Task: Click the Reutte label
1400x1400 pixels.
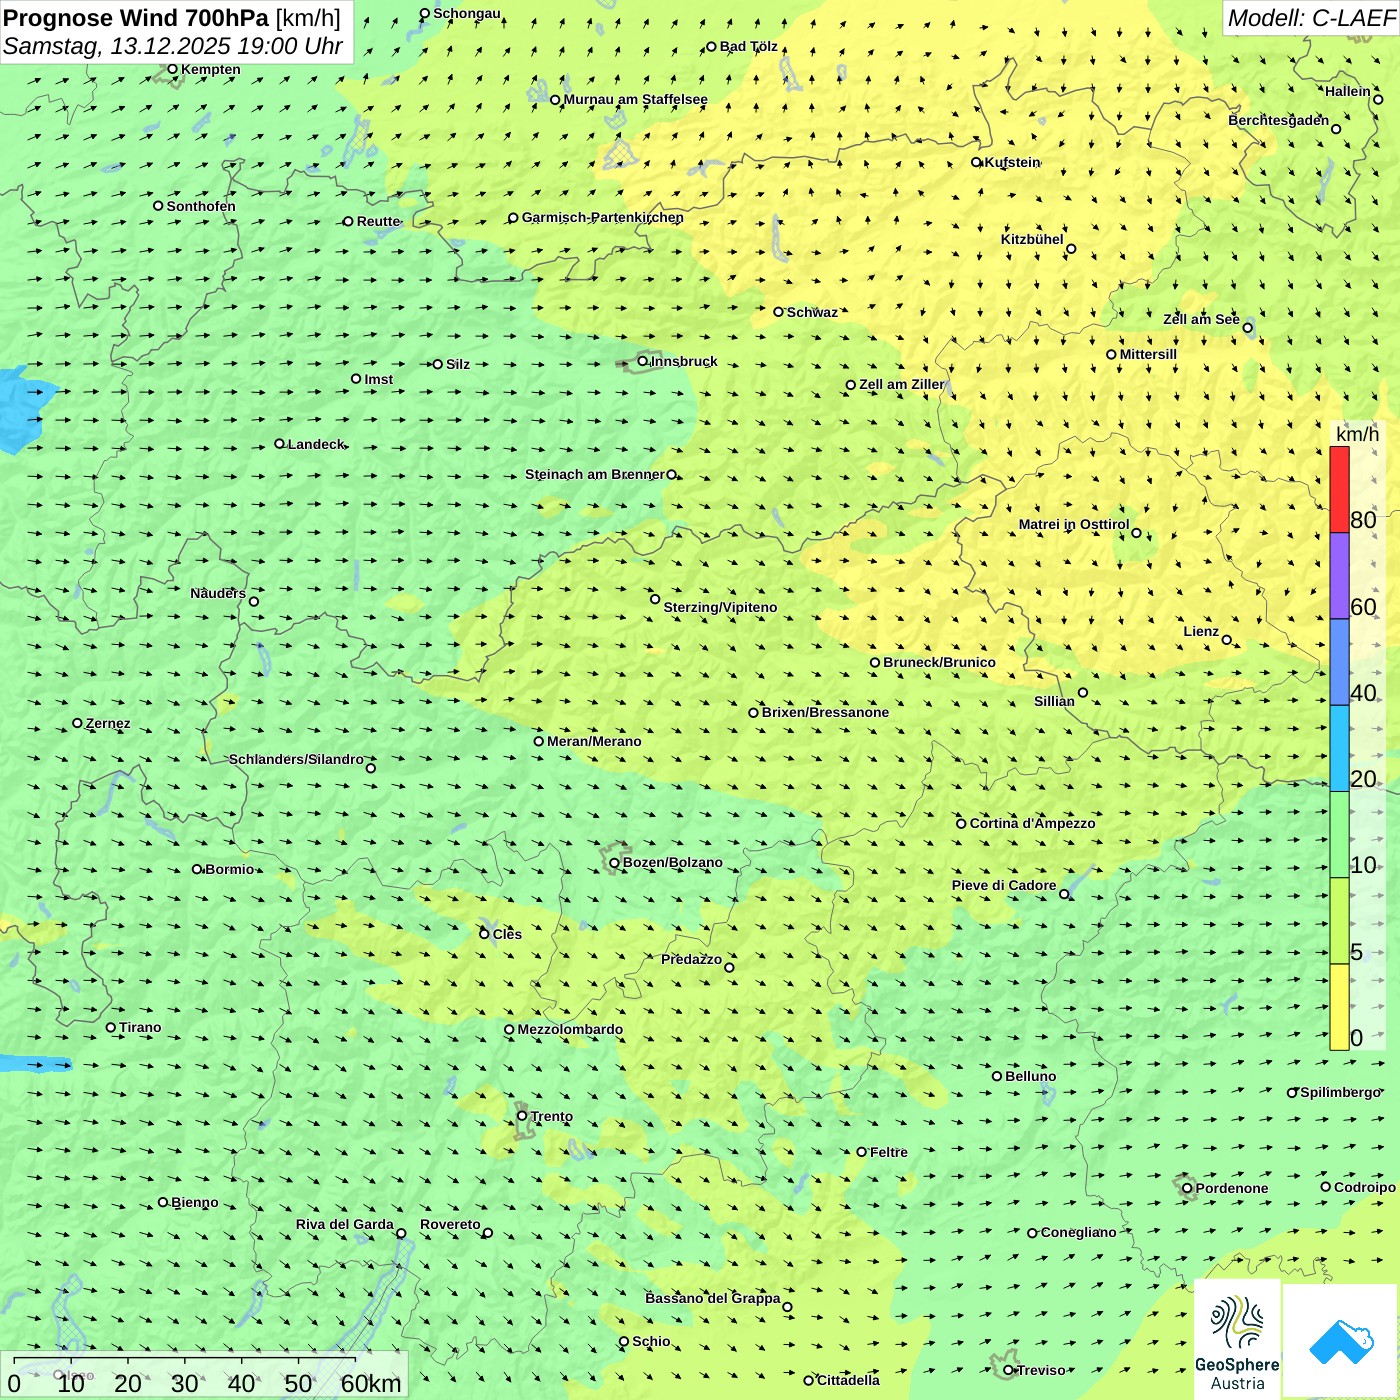Action: (x=379, y=221)
